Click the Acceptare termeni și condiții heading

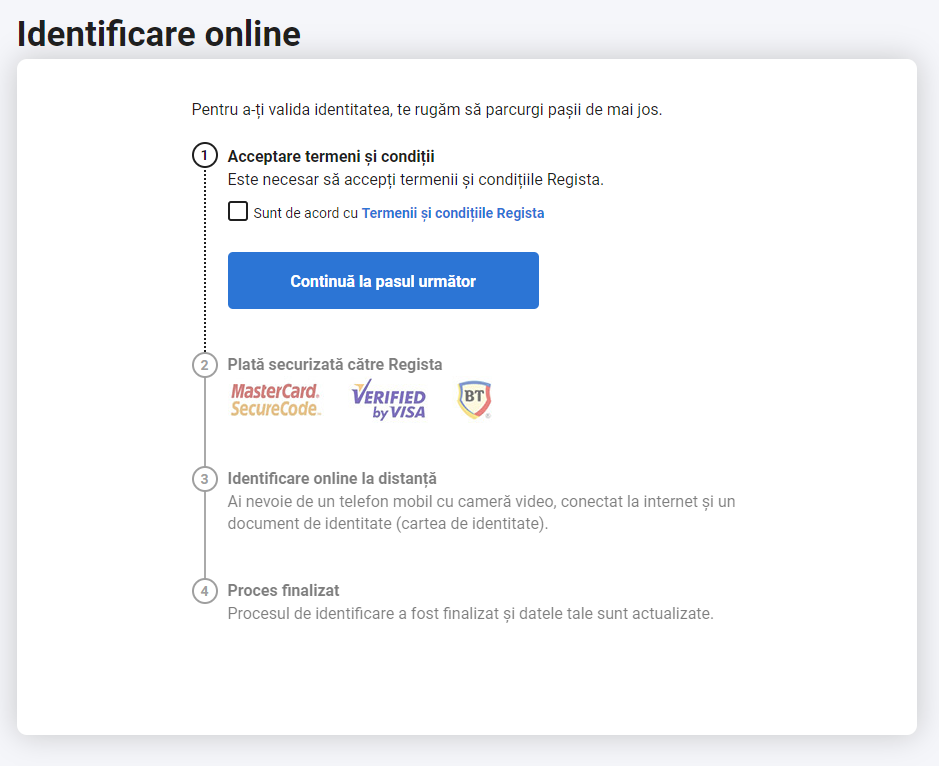331,157
